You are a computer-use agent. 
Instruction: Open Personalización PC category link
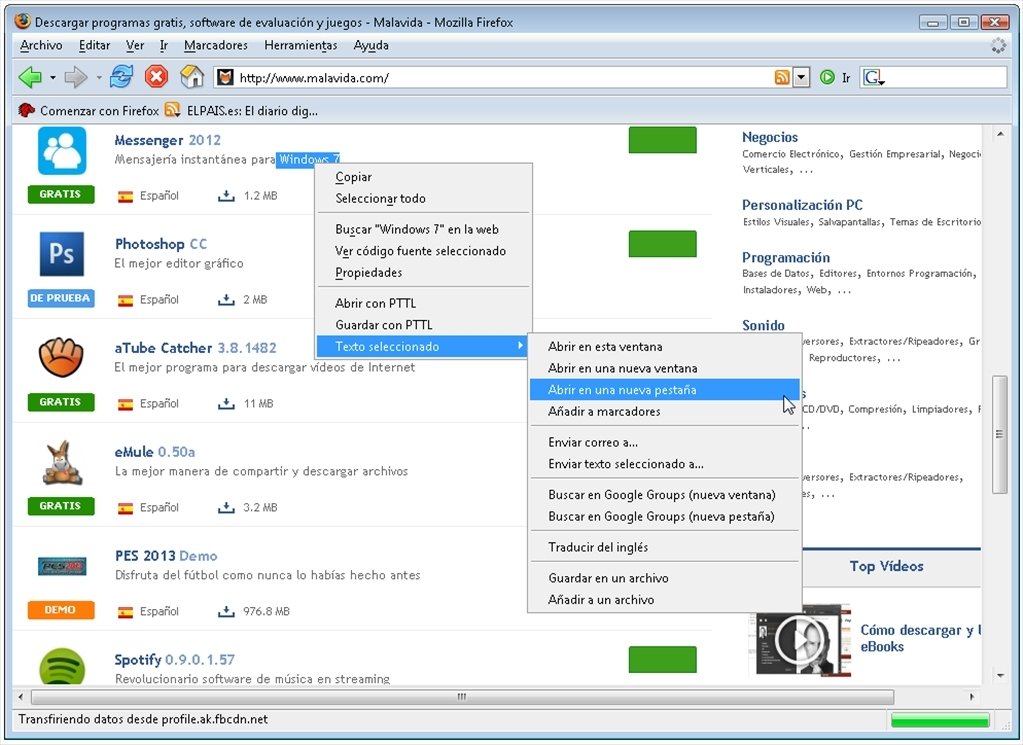click(802, 205)
